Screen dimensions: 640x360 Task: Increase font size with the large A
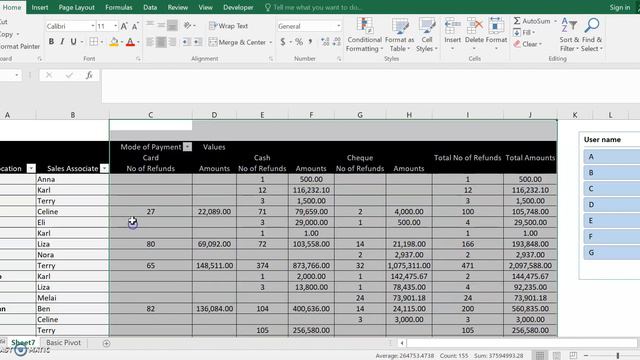[x=124, y=26]
